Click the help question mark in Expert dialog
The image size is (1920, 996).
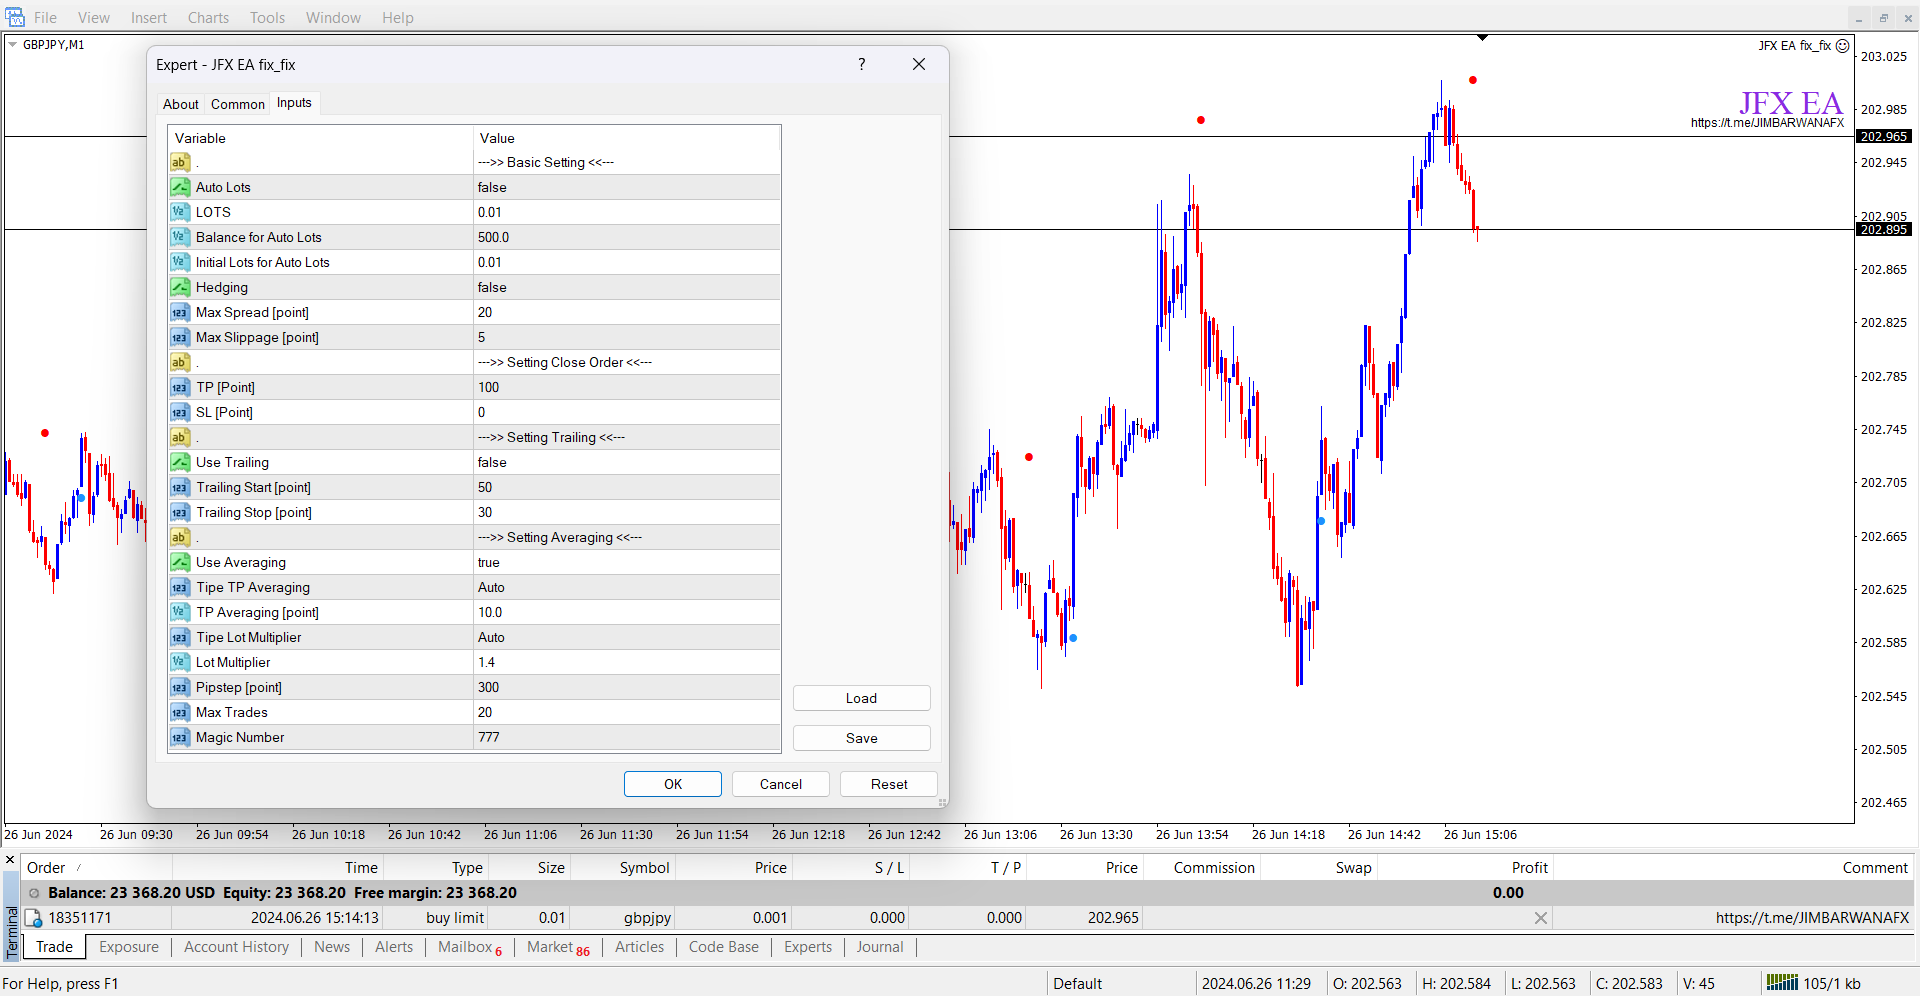(x=861, y=64)
